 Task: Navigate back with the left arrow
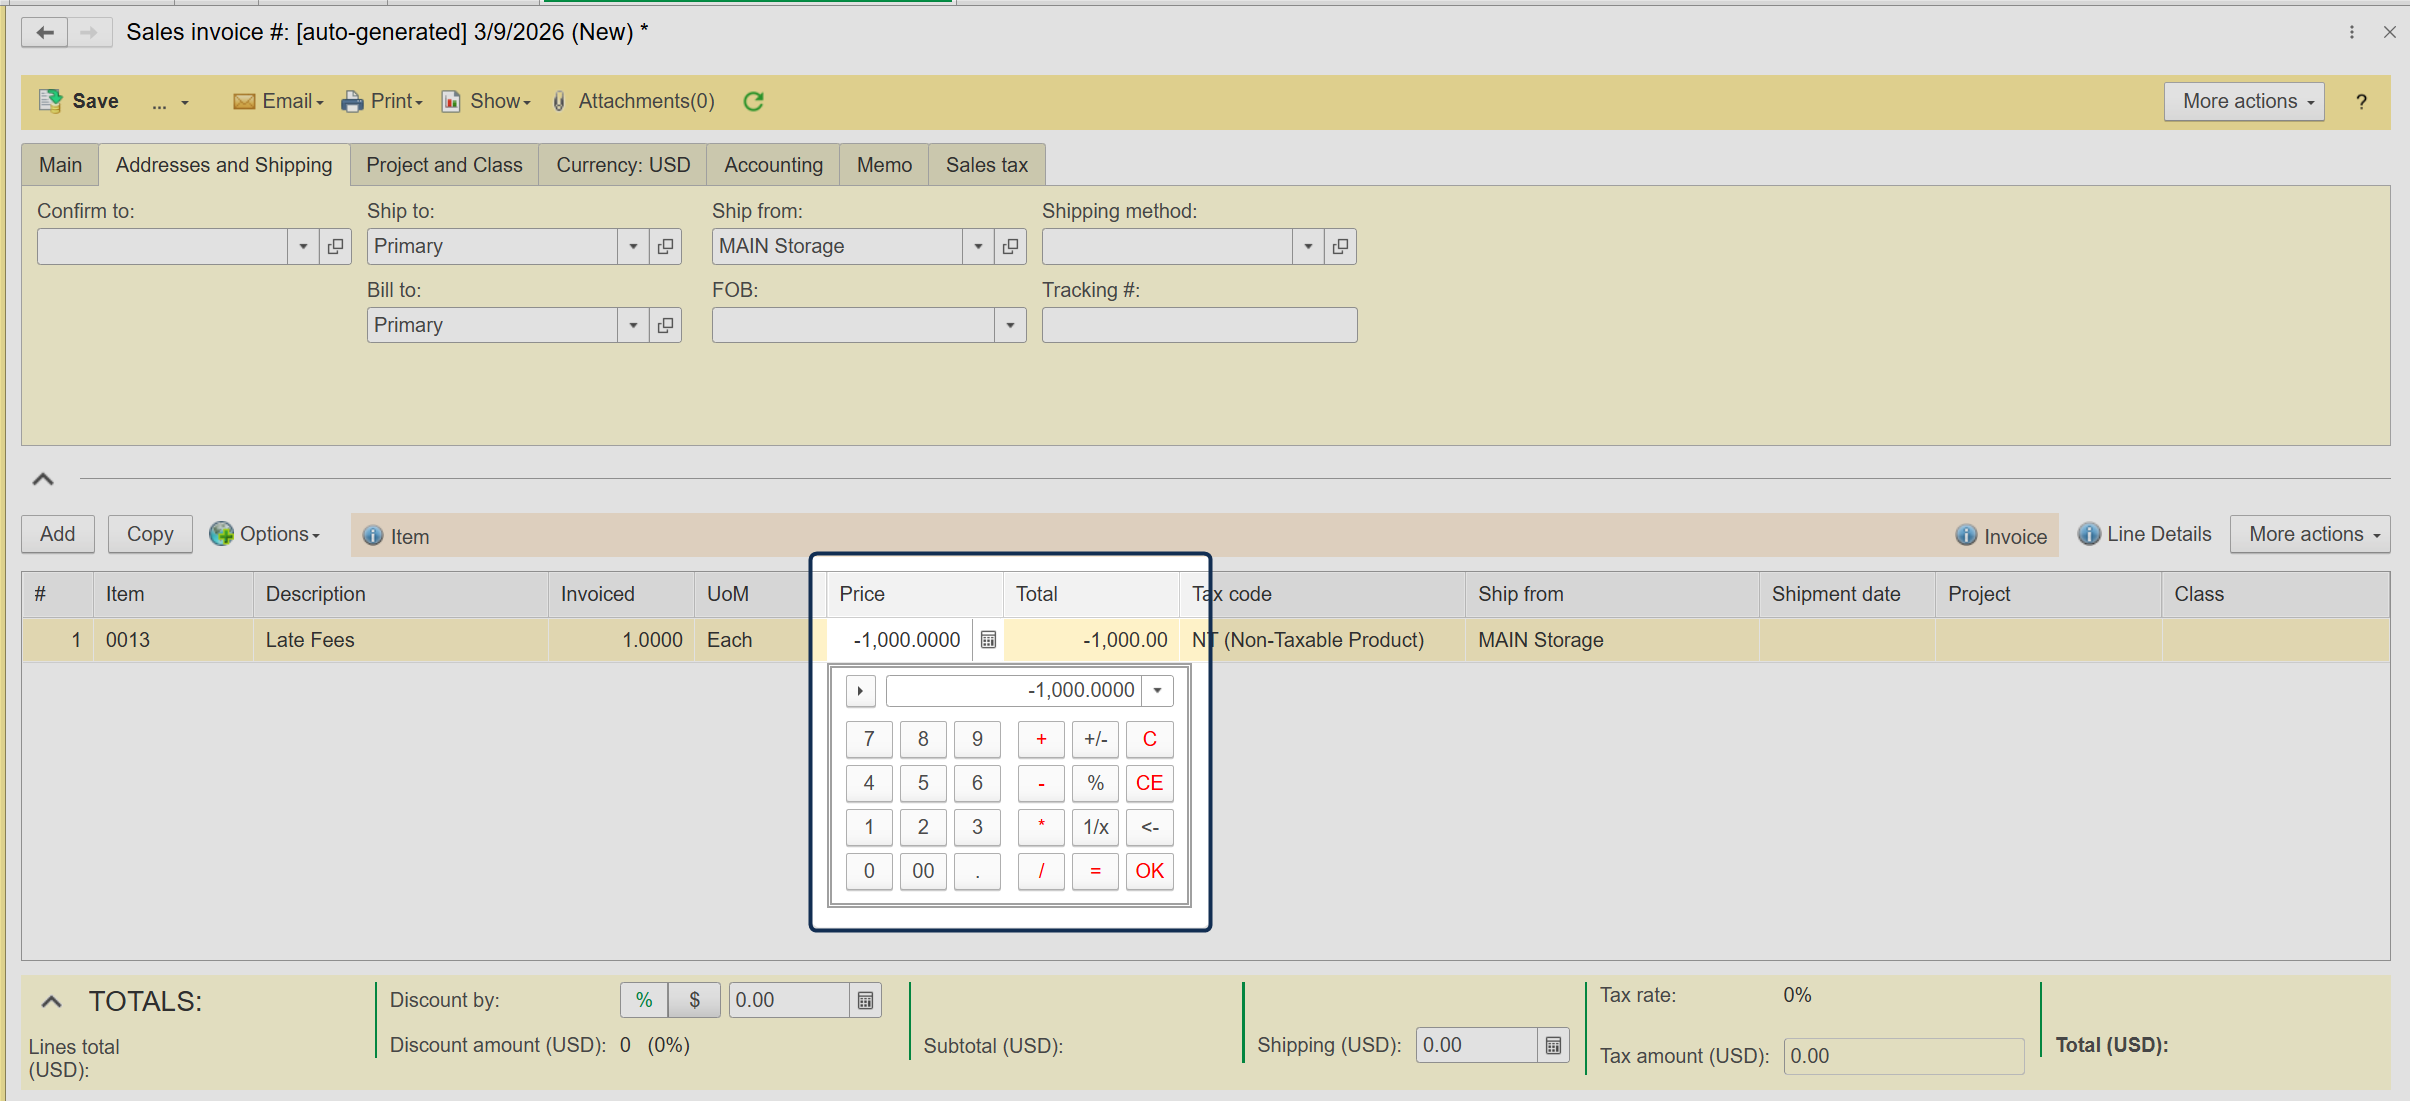tap(45, 32)
